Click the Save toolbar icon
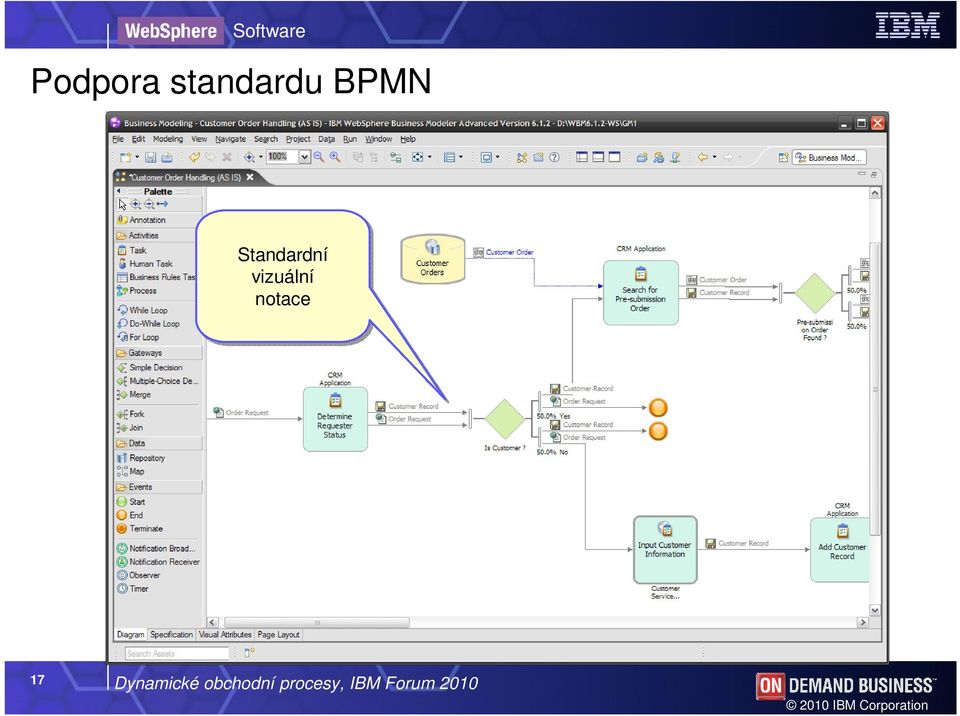This screenshot has width=960, height=716. (150, 157)
